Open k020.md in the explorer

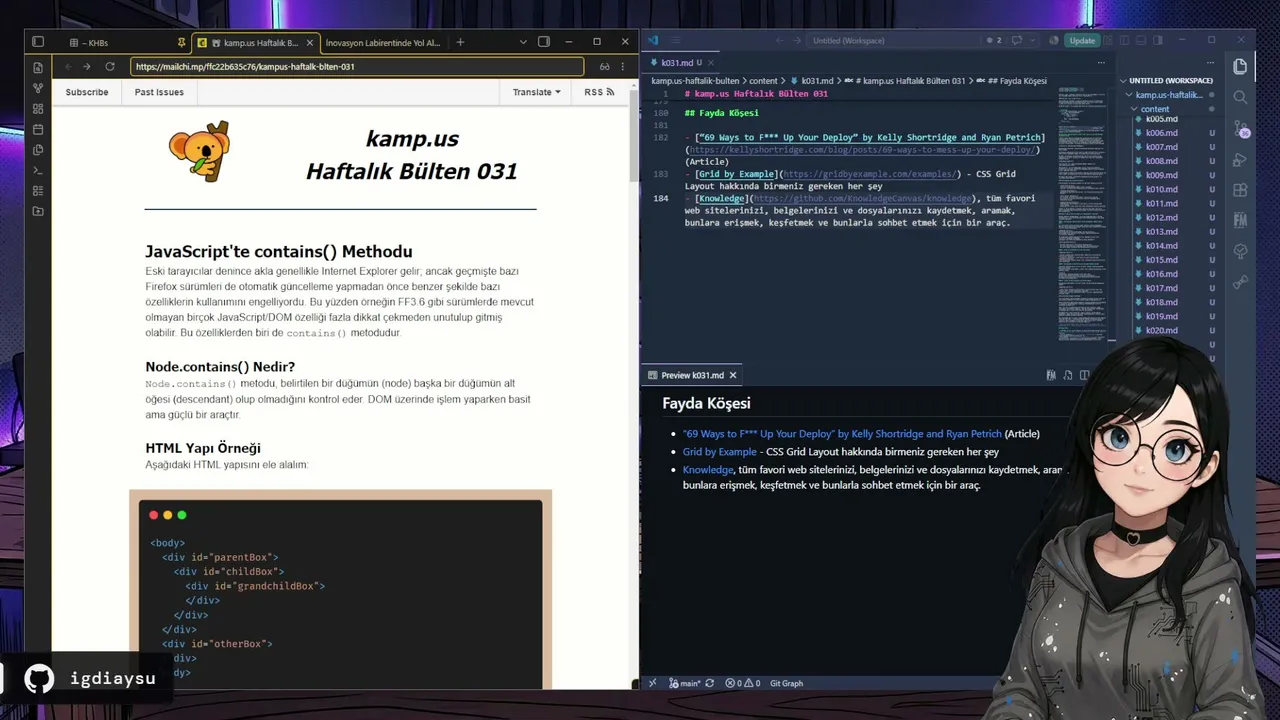1162,330
